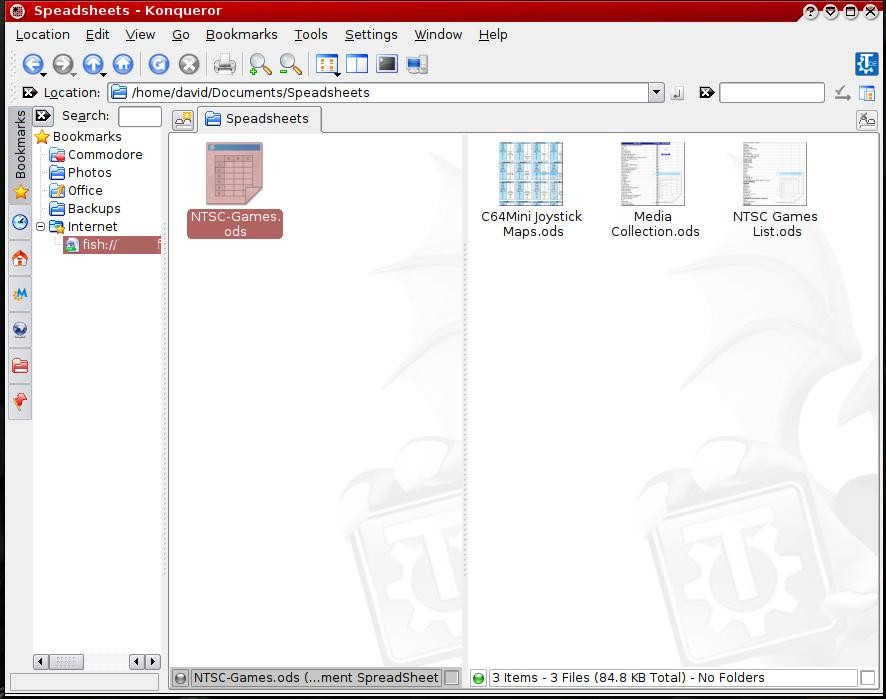Reload the current view
886x699 pixels.
[159, 64]
